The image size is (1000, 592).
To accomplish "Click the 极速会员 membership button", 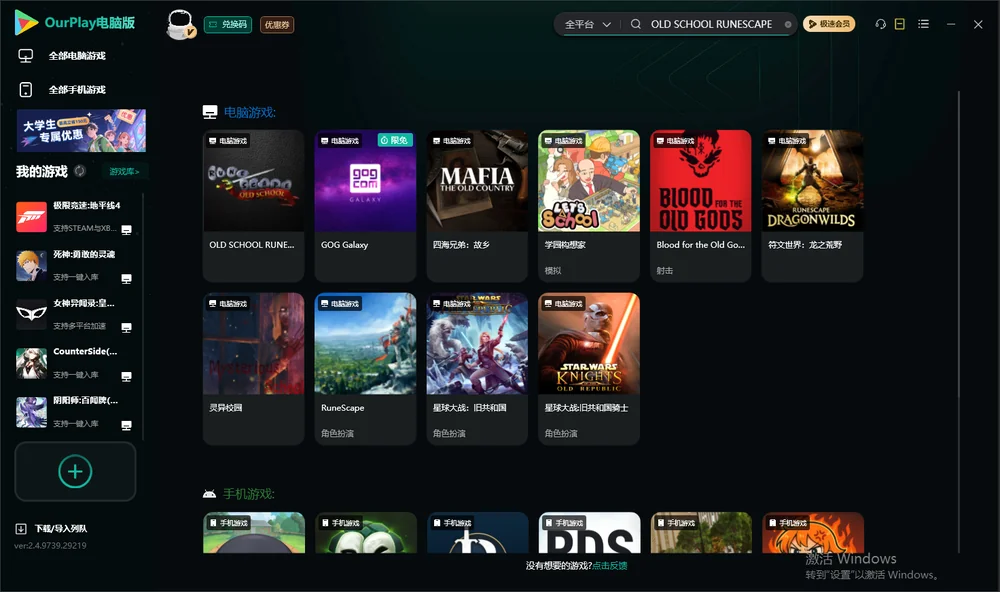I will coord(828,24).
